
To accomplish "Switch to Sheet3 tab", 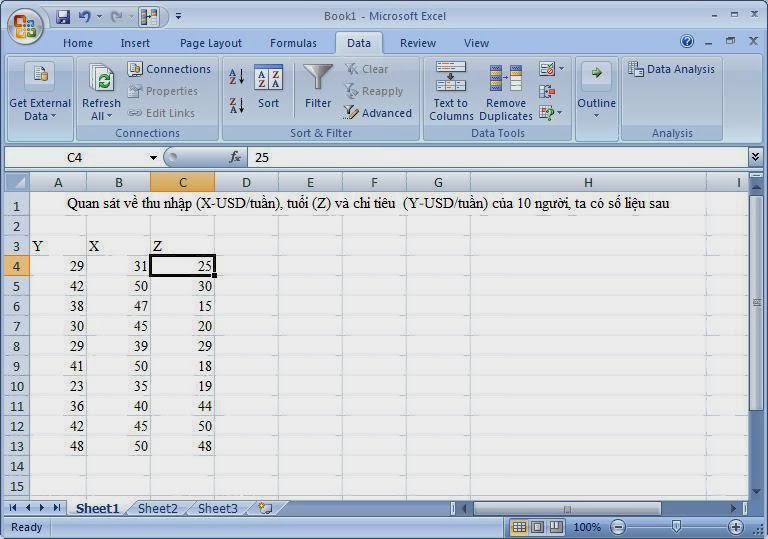I will click(x=217, y=509).
